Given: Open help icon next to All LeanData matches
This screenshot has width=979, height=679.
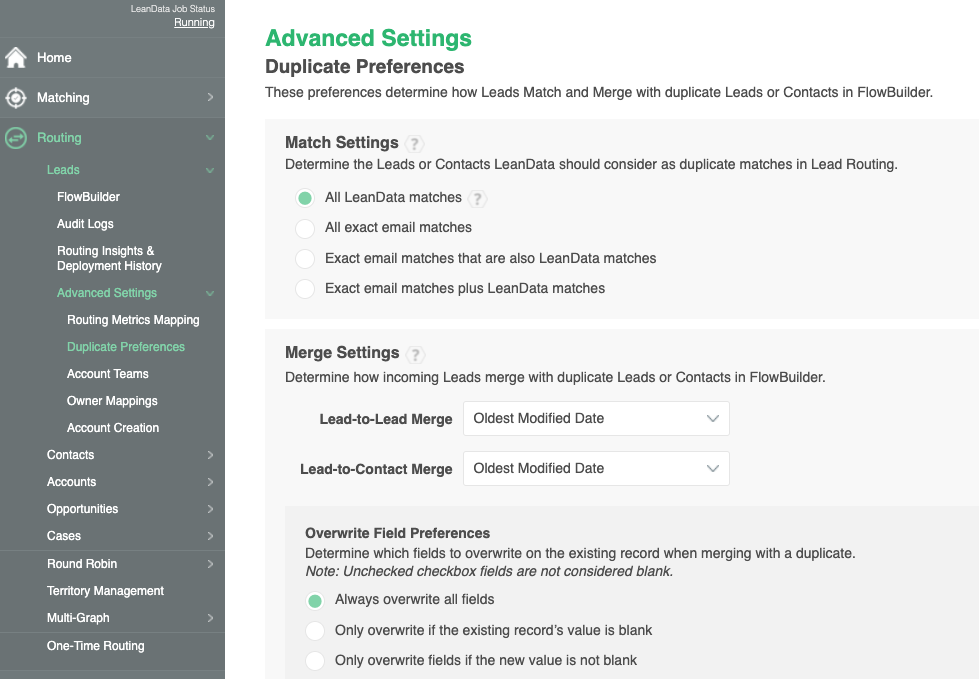Looking at the screenshot, I should 478,199.
